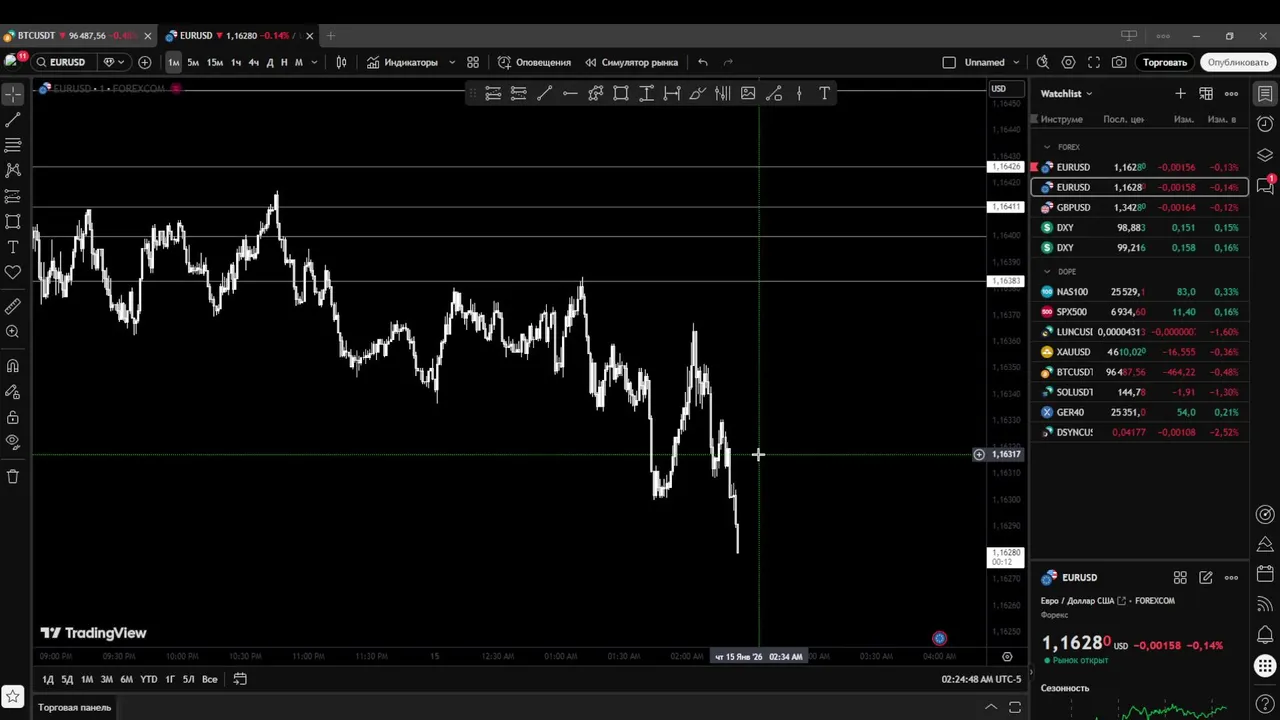Select the shapes tool in left sidebar
Screen dimensions: 1280x720
tap(13, 222)
